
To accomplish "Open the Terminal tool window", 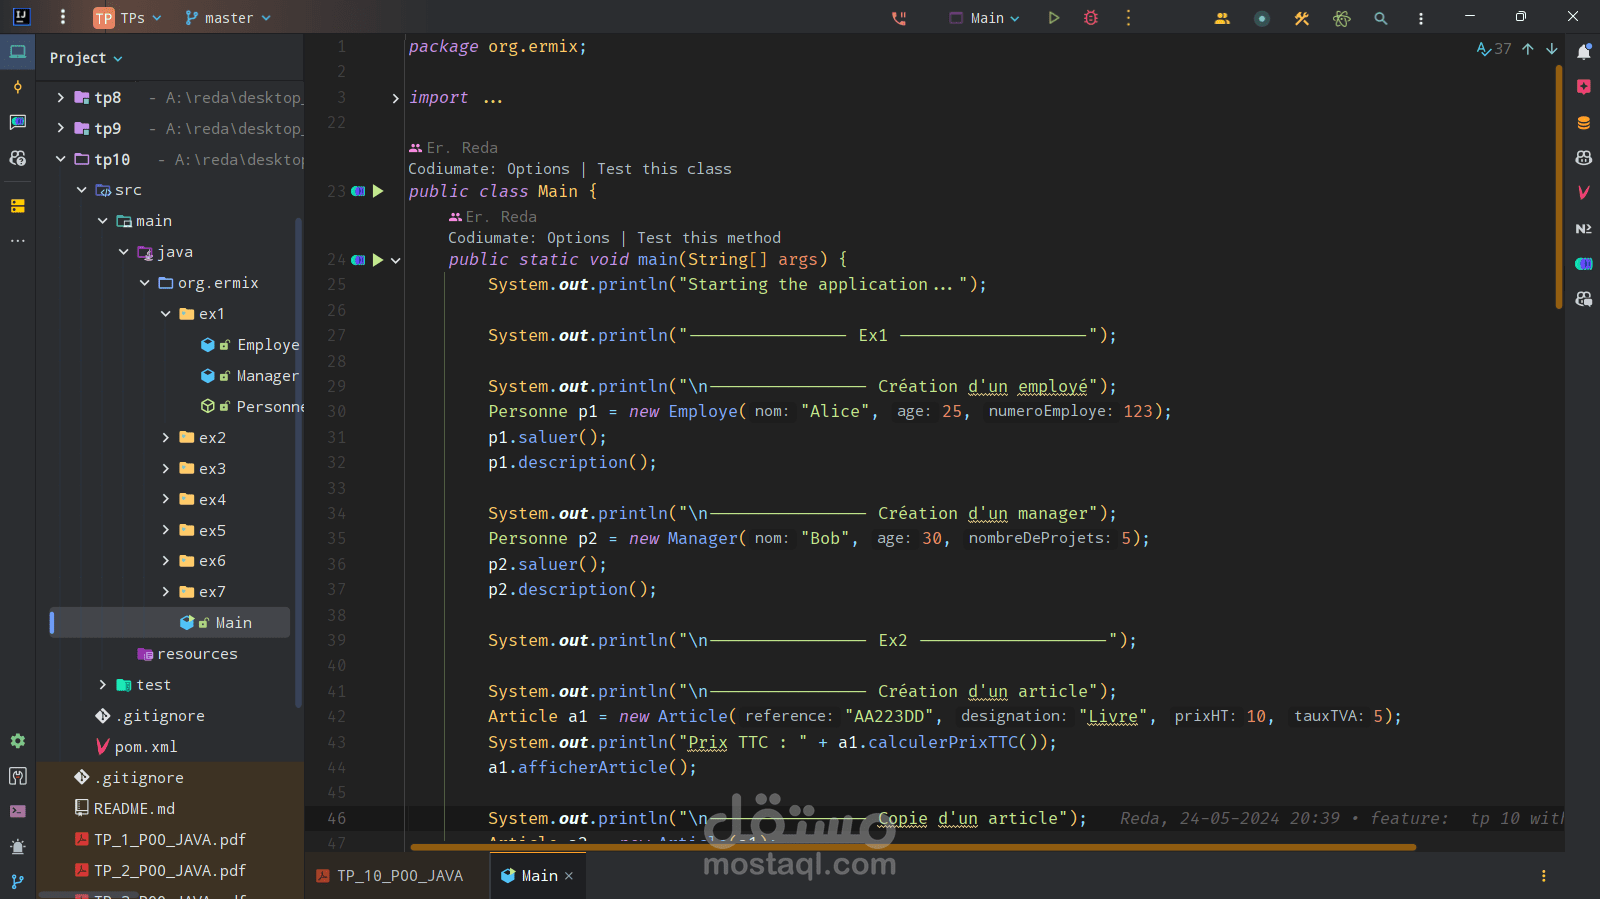I will point(18,811).
